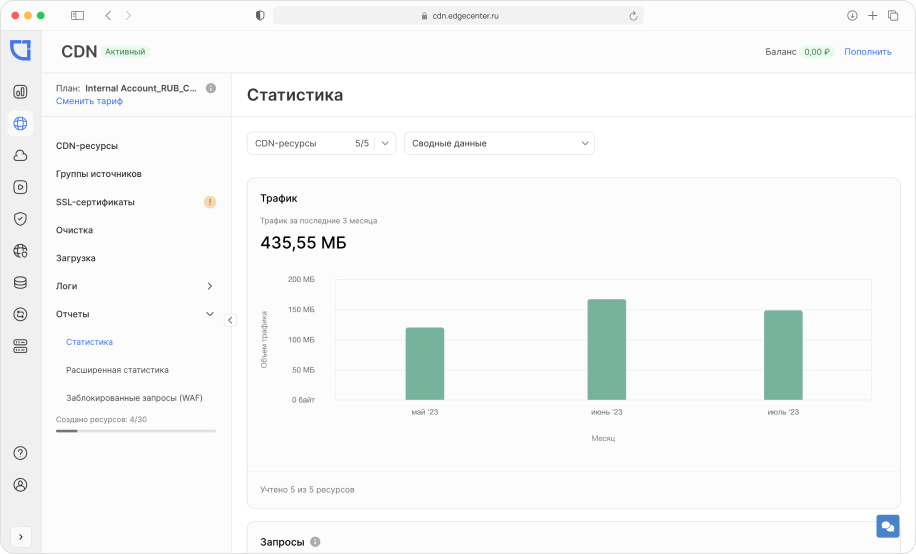916x554 pixels.
Task: Go to Расширенная статистика menu item
Action: [x=117, y=370]
